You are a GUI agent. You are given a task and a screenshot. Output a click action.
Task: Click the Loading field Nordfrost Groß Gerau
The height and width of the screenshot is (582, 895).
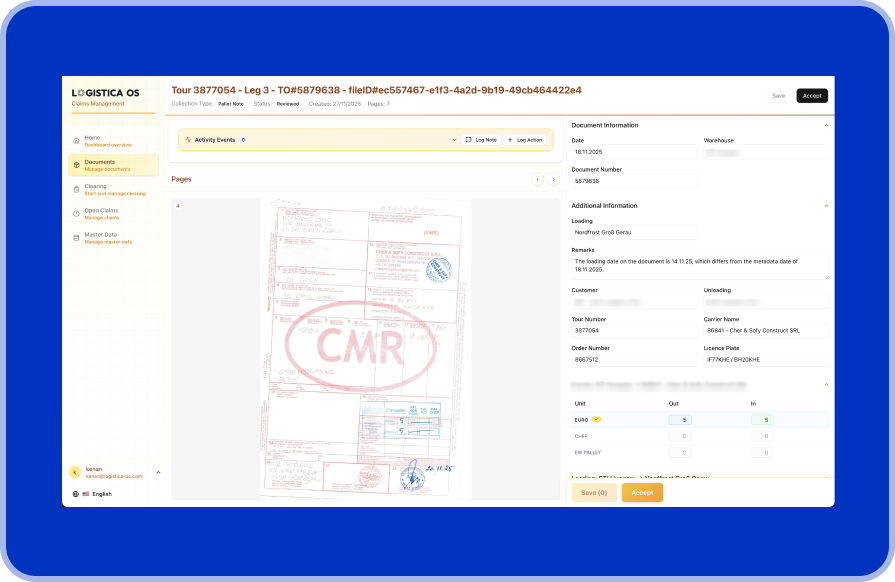click(634, 232)
